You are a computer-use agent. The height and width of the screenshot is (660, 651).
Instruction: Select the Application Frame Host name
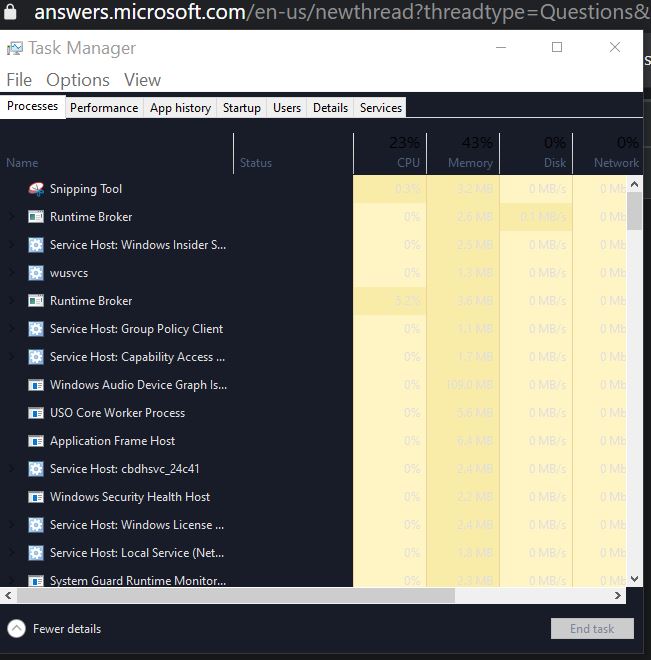click(x=112, y=441)
